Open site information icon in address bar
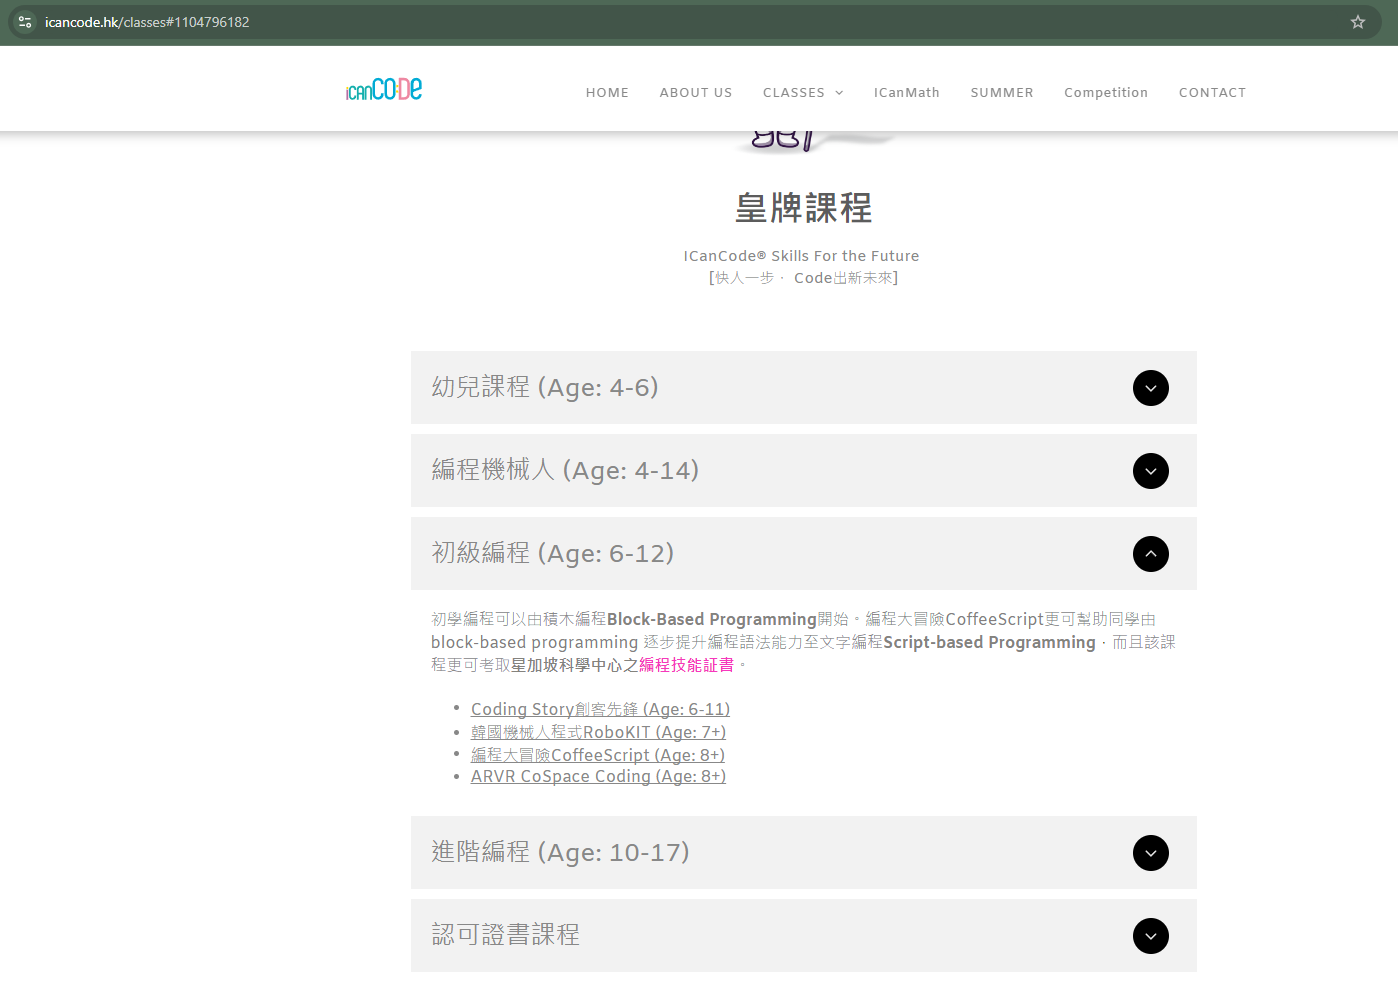 pyautogui.click(x=25, y=22)
